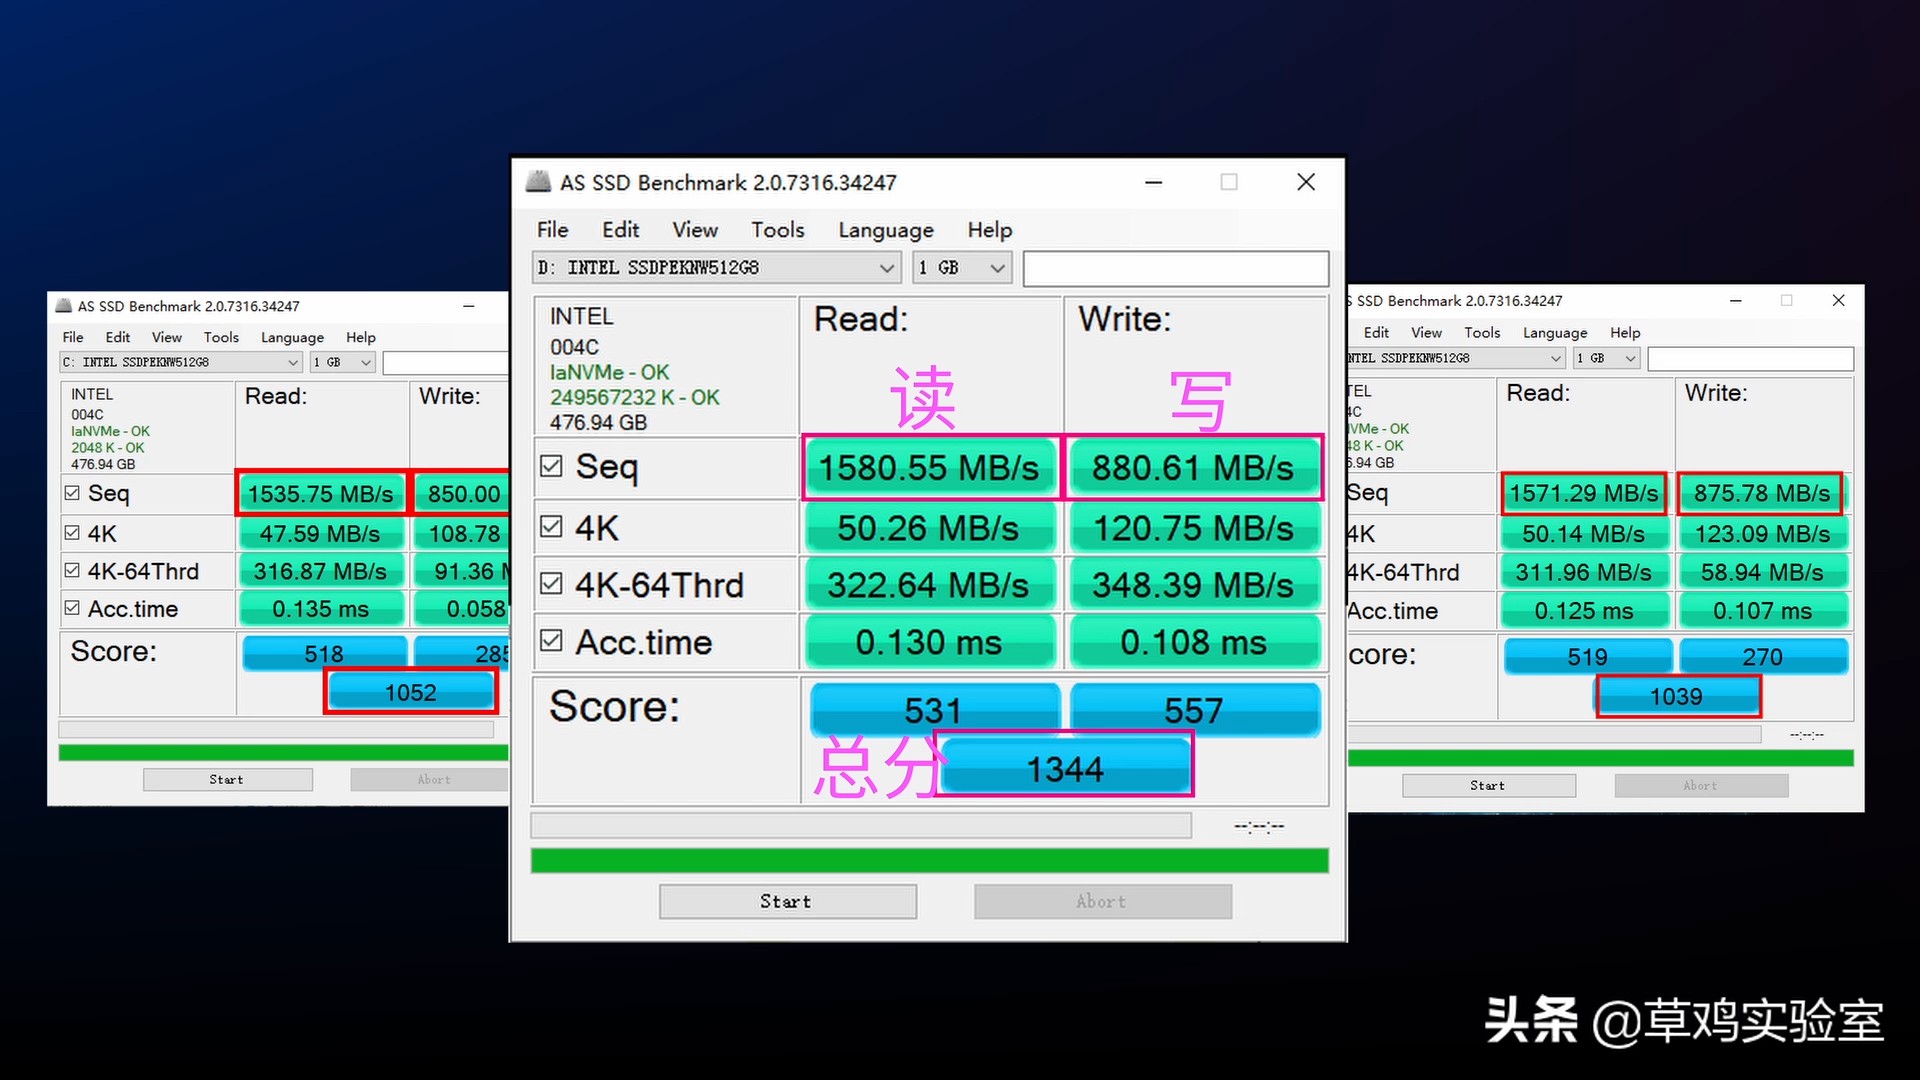Minimize the left benchmark window
Viewport: 1920px width, 1080px height.
tap(468, 306)
